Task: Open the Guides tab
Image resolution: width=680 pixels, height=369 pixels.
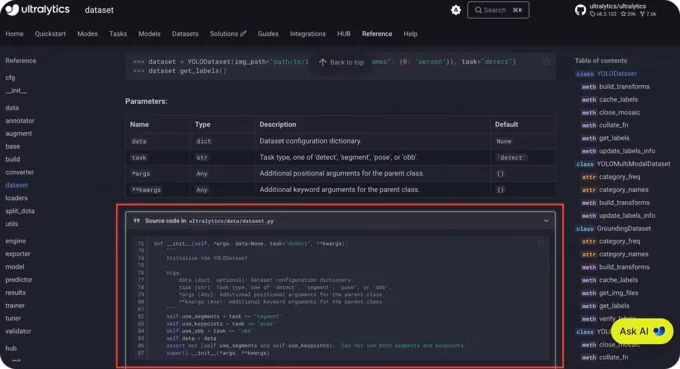Action: coord(268,34)
